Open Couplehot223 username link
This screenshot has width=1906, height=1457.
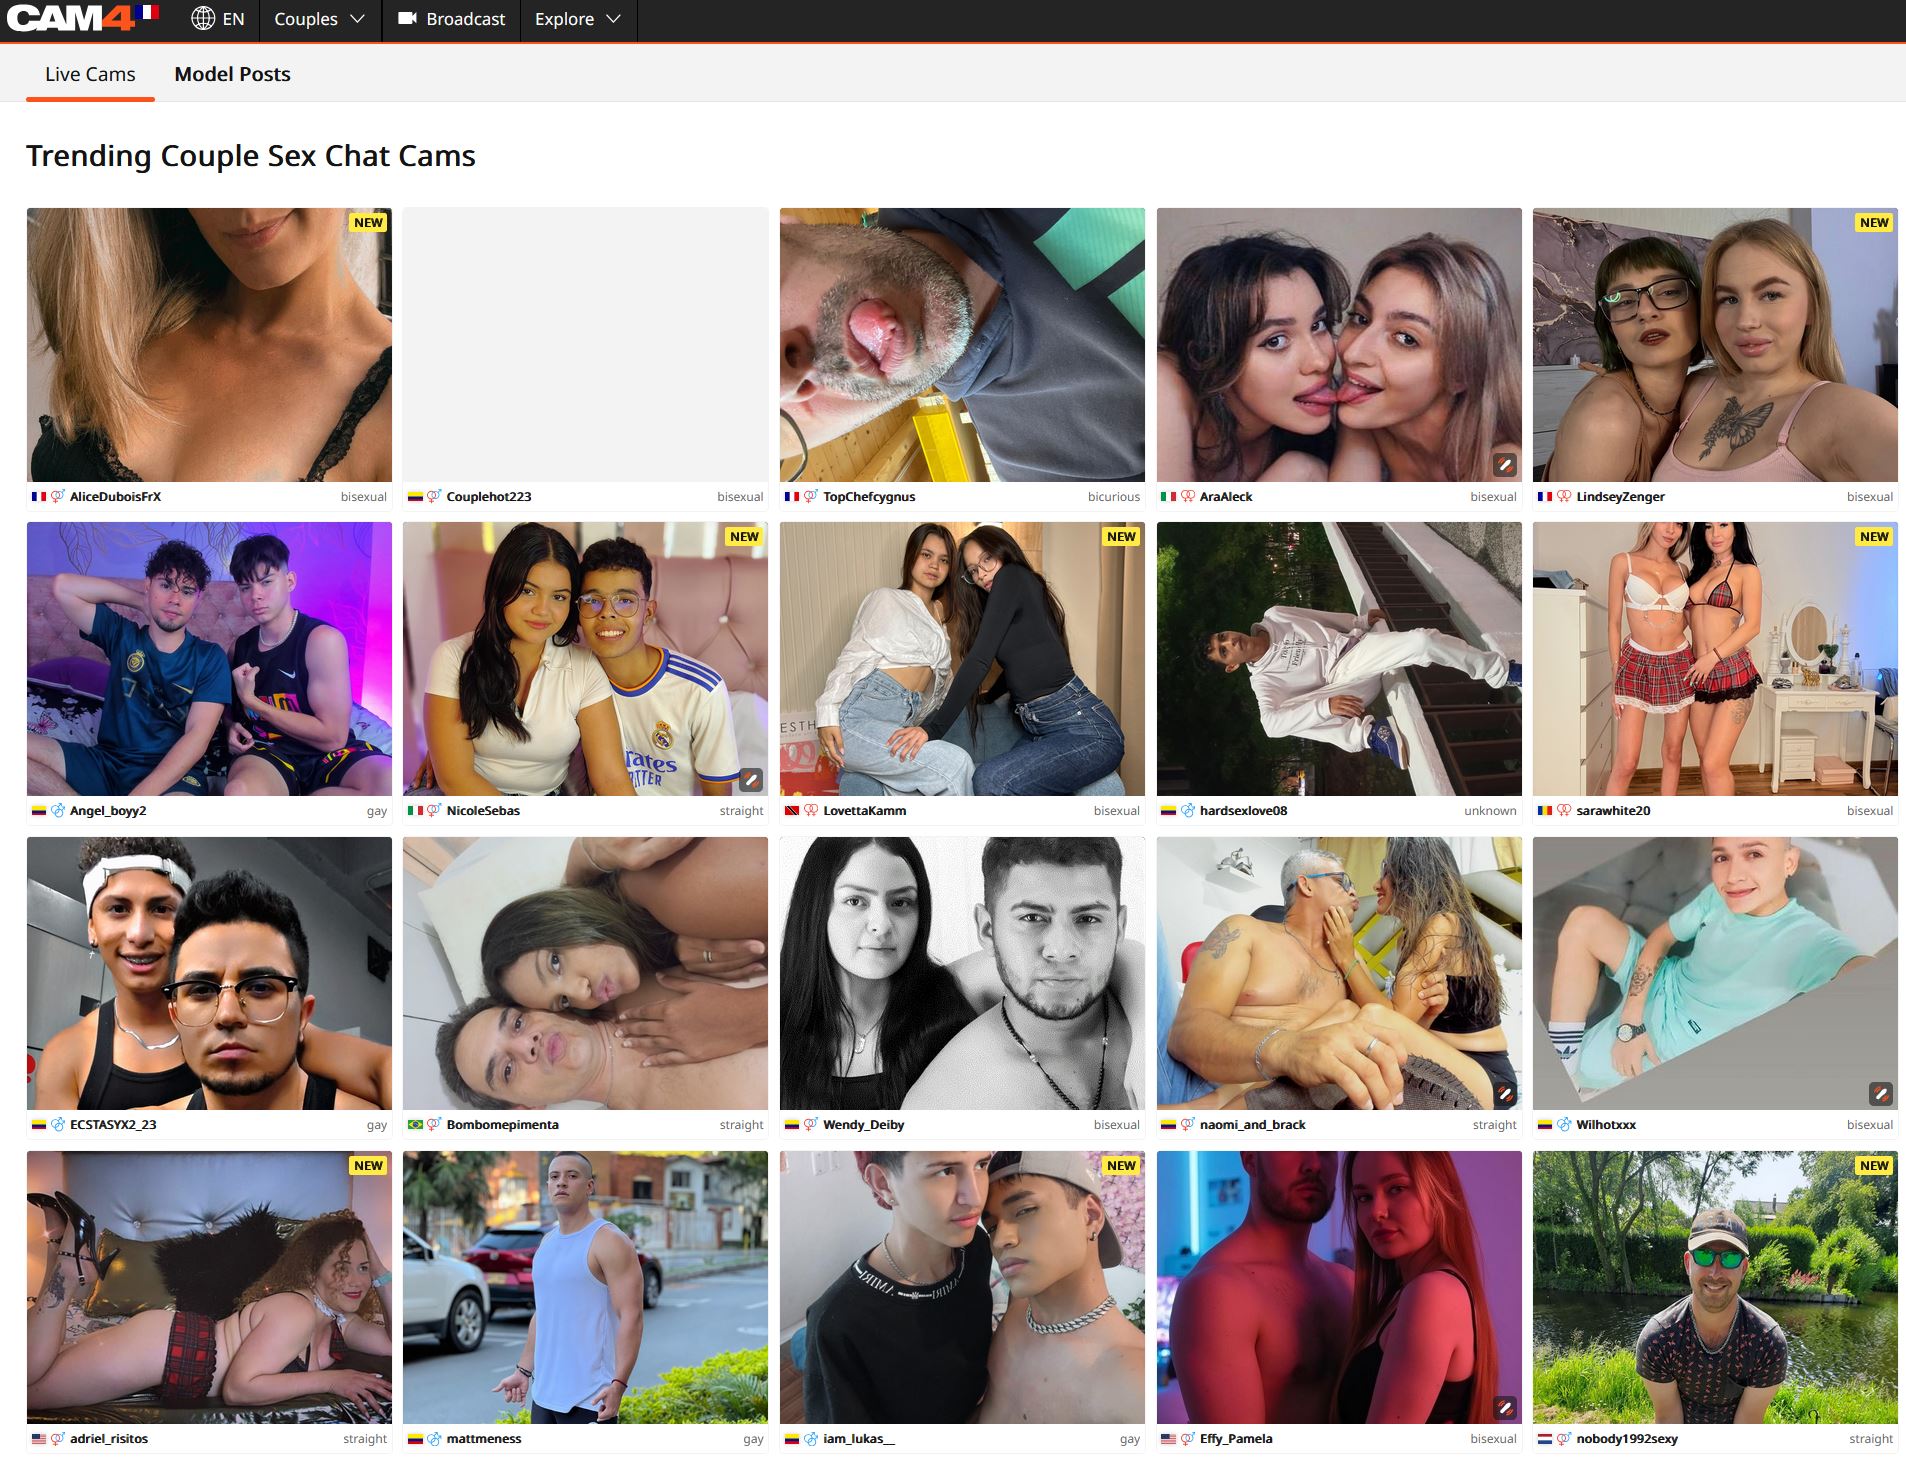[489, 497]
